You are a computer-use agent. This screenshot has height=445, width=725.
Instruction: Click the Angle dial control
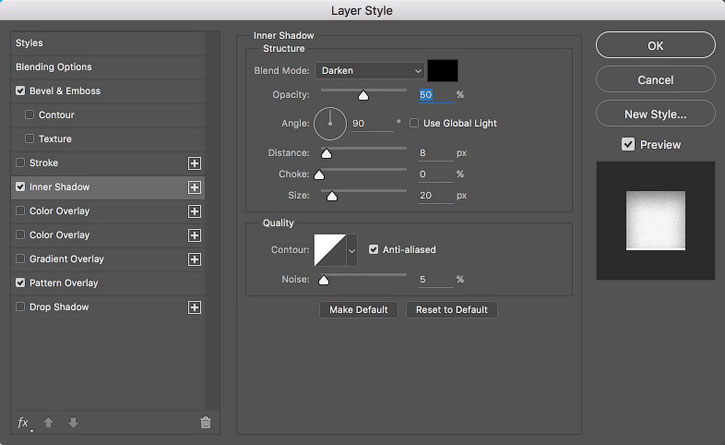pos(329,123)
